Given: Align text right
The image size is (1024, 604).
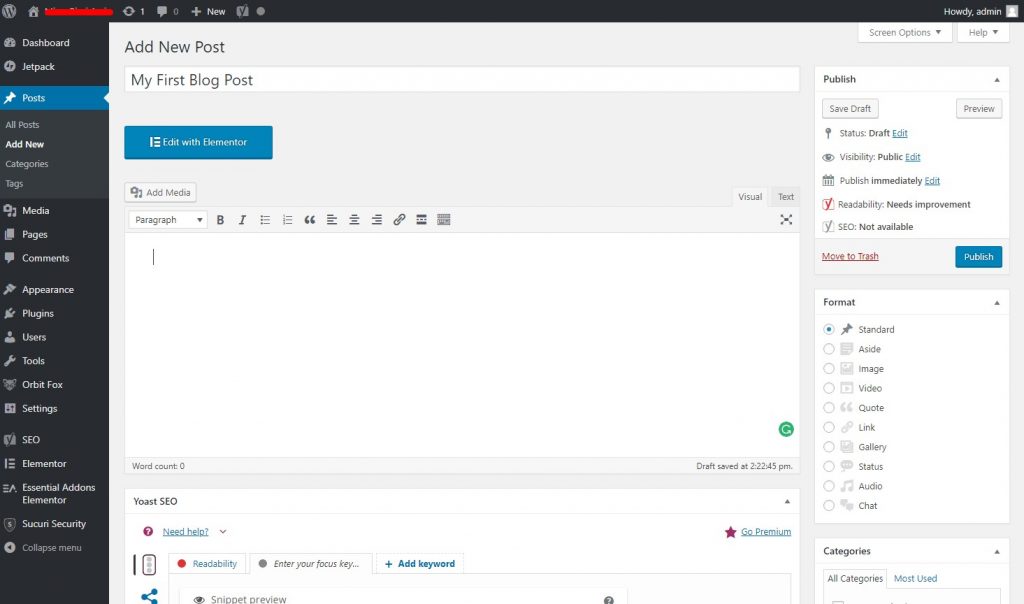Looking at the screenshot, I should pos(377,220).
